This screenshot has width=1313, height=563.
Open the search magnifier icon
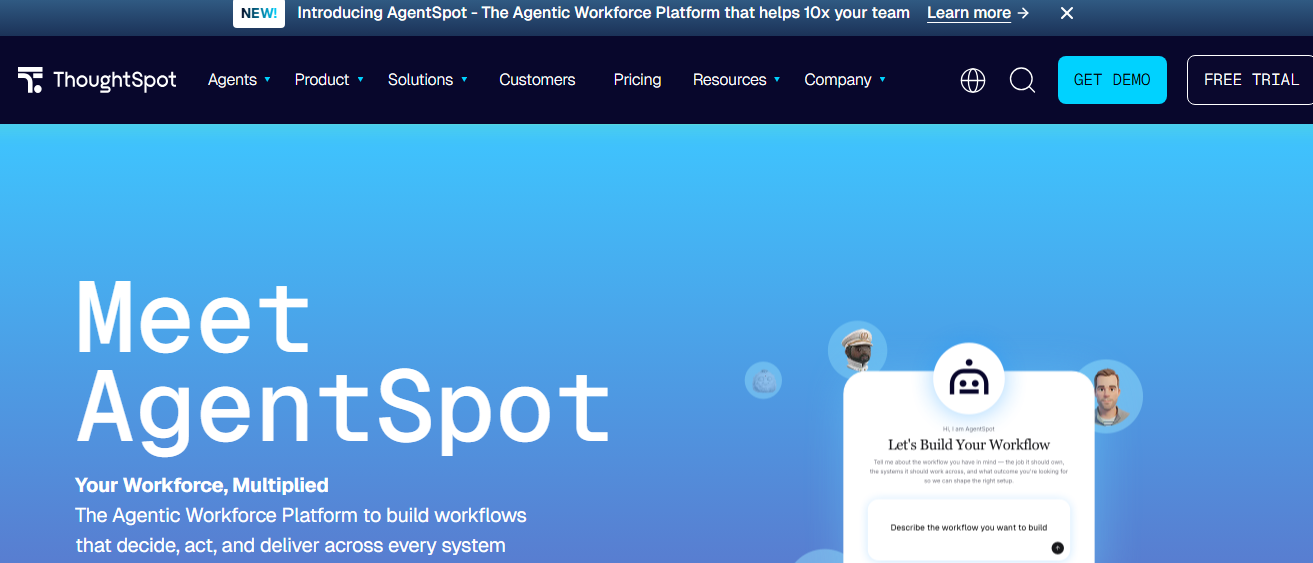point(1022,80)
